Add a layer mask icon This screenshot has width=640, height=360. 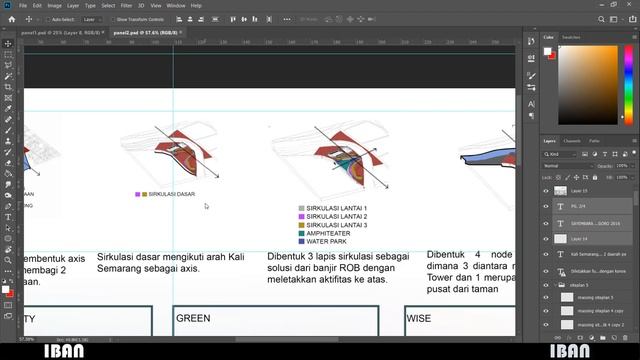coord(580,338)
